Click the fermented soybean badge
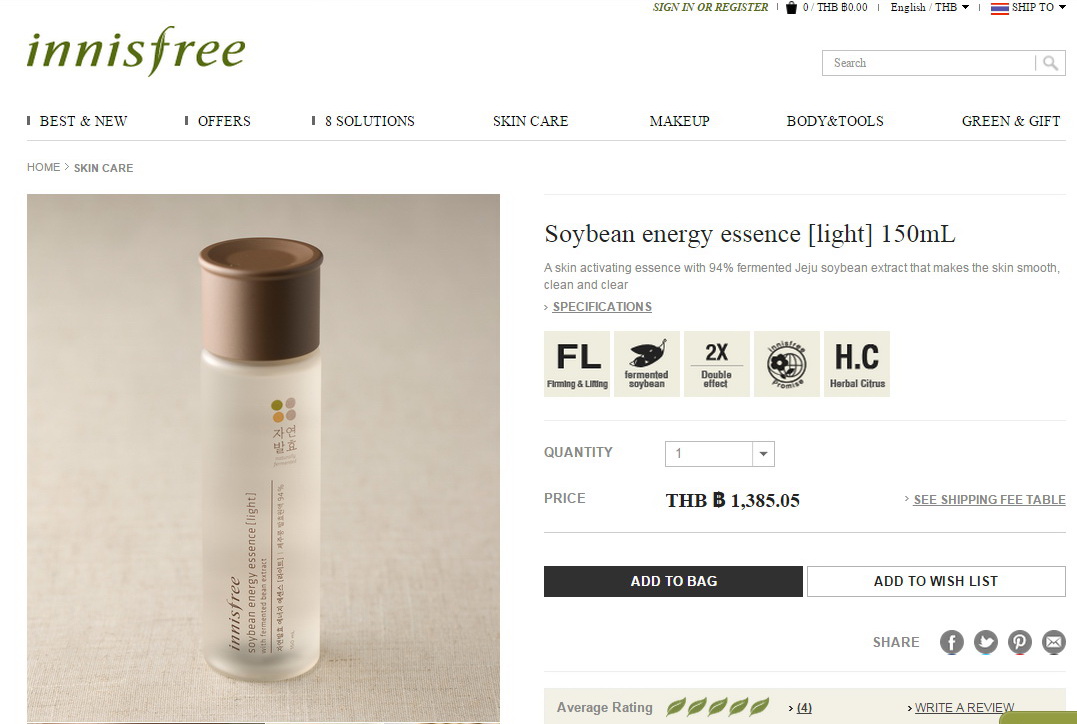Viewport: 1077px width, 724px height. point(647,364)
